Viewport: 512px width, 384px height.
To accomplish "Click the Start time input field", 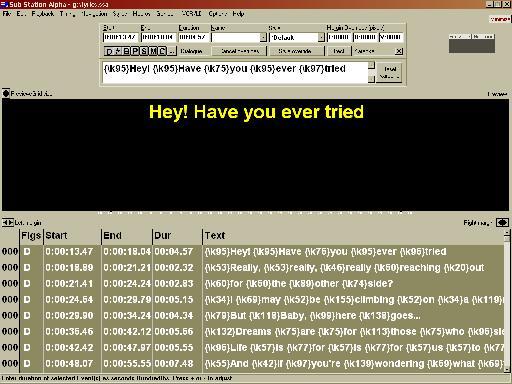I will [120, 37].
